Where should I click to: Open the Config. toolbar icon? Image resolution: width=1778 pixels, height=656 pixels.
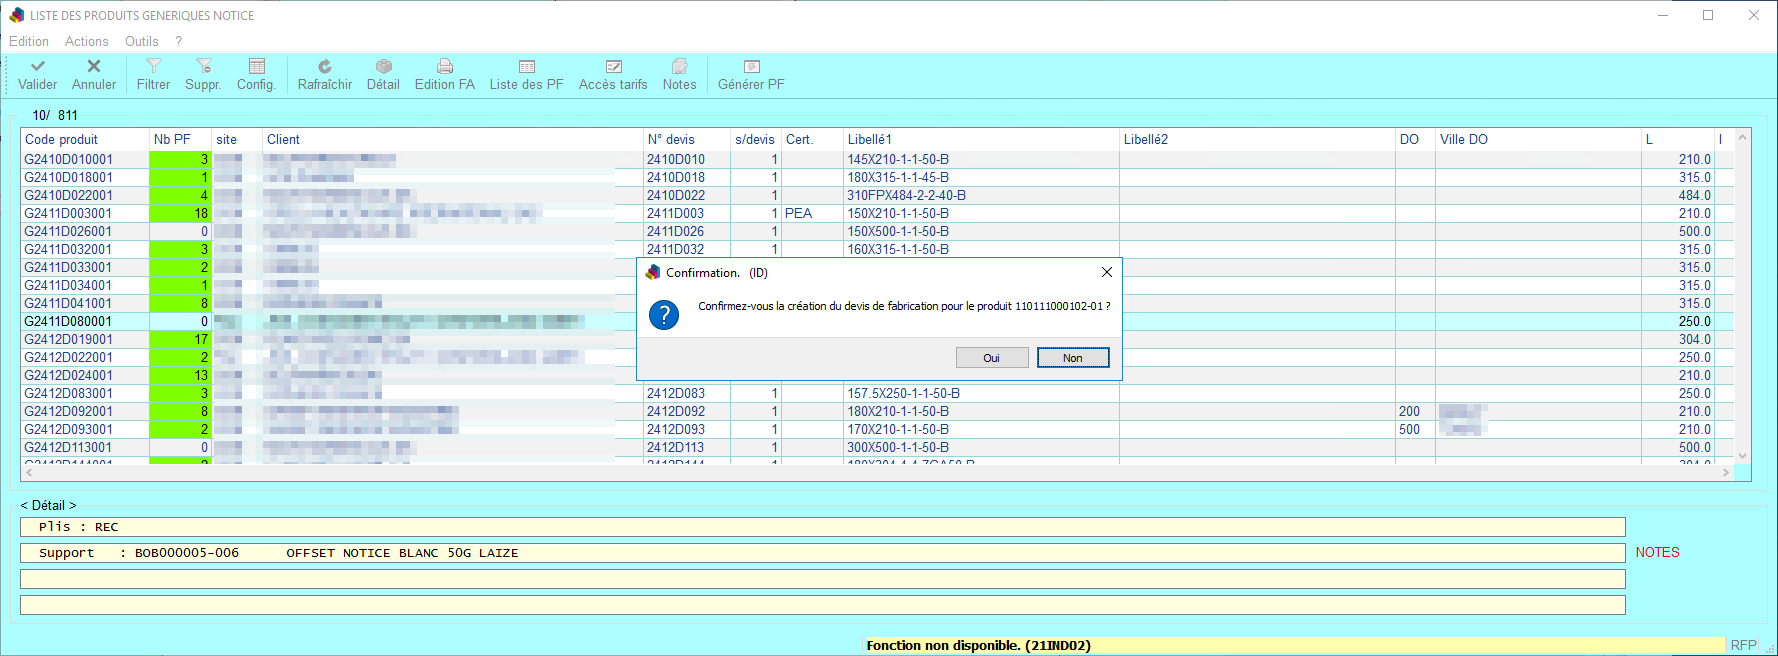(256, 66)
